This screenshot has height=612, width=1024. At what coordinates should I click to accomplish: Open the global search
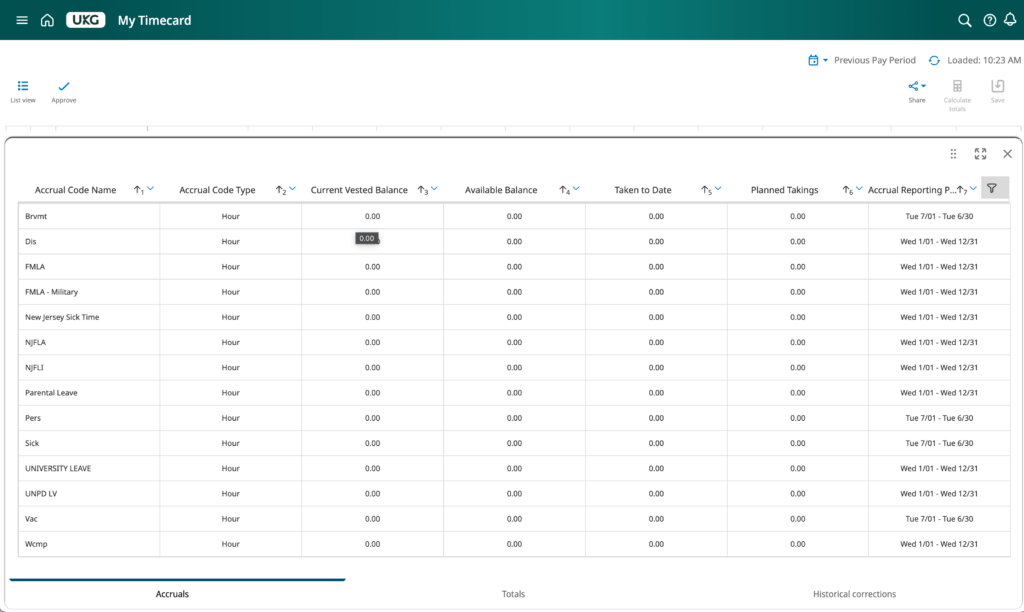(x=963, y=20)
